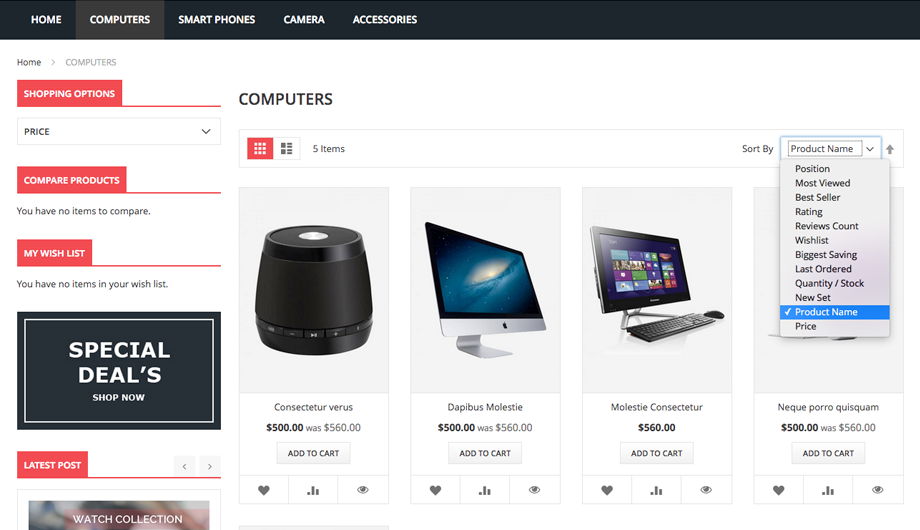This screenshot has width=920, height=530.
Task: Quick view Dapibus Molestie product
Action: click(x=535, y=490)
